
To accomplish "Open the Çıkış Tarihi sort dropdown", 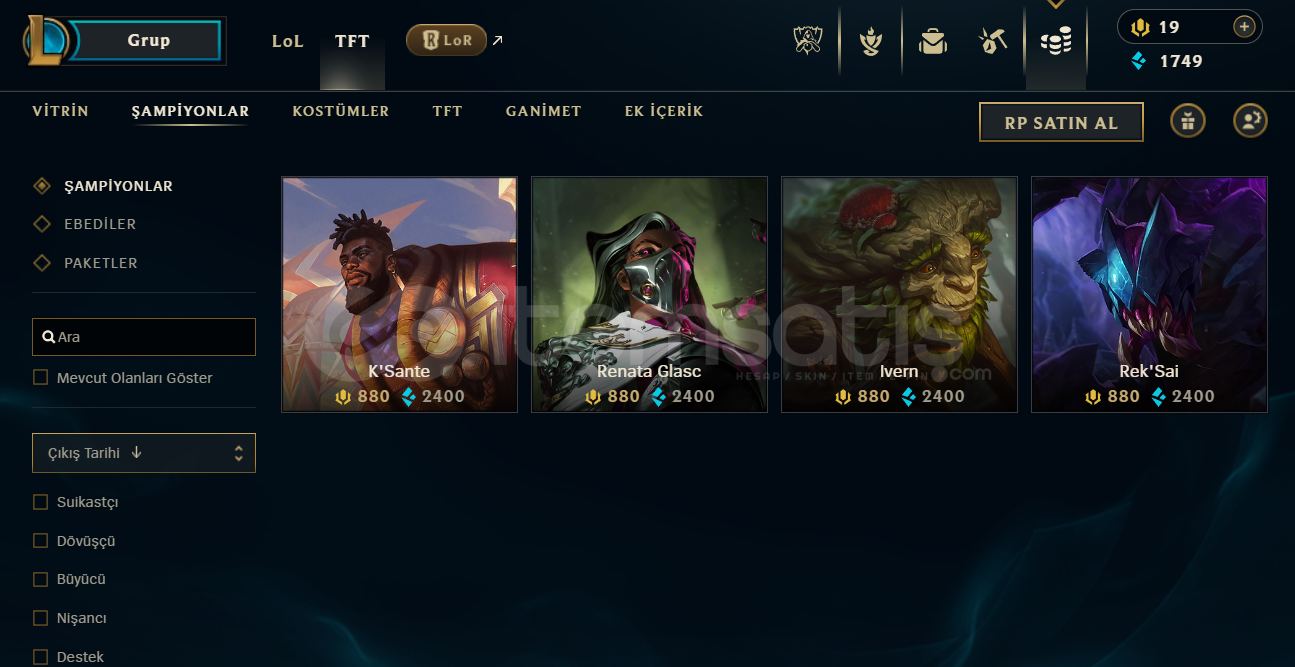I will point(144,453).
